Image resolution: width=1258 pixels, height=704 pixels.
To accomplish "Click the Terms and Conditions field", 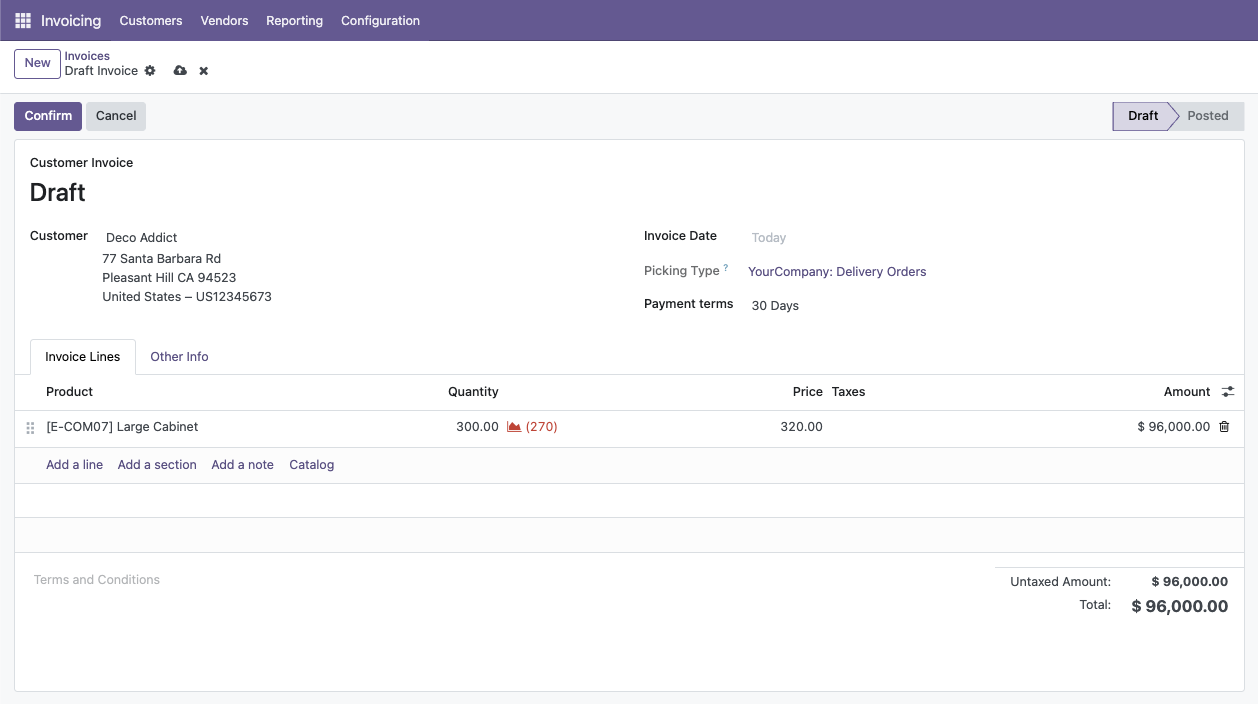I will [x=97, y=580].
